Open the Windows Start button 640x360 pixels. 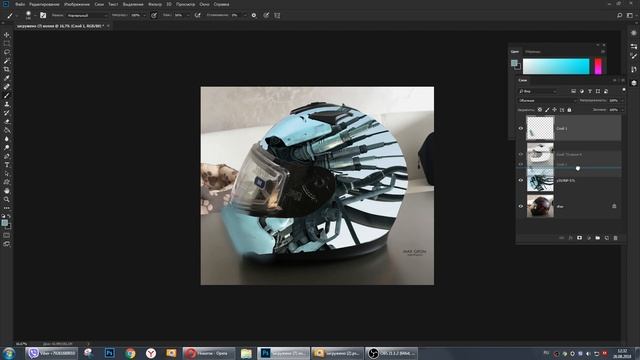[8, 353]
